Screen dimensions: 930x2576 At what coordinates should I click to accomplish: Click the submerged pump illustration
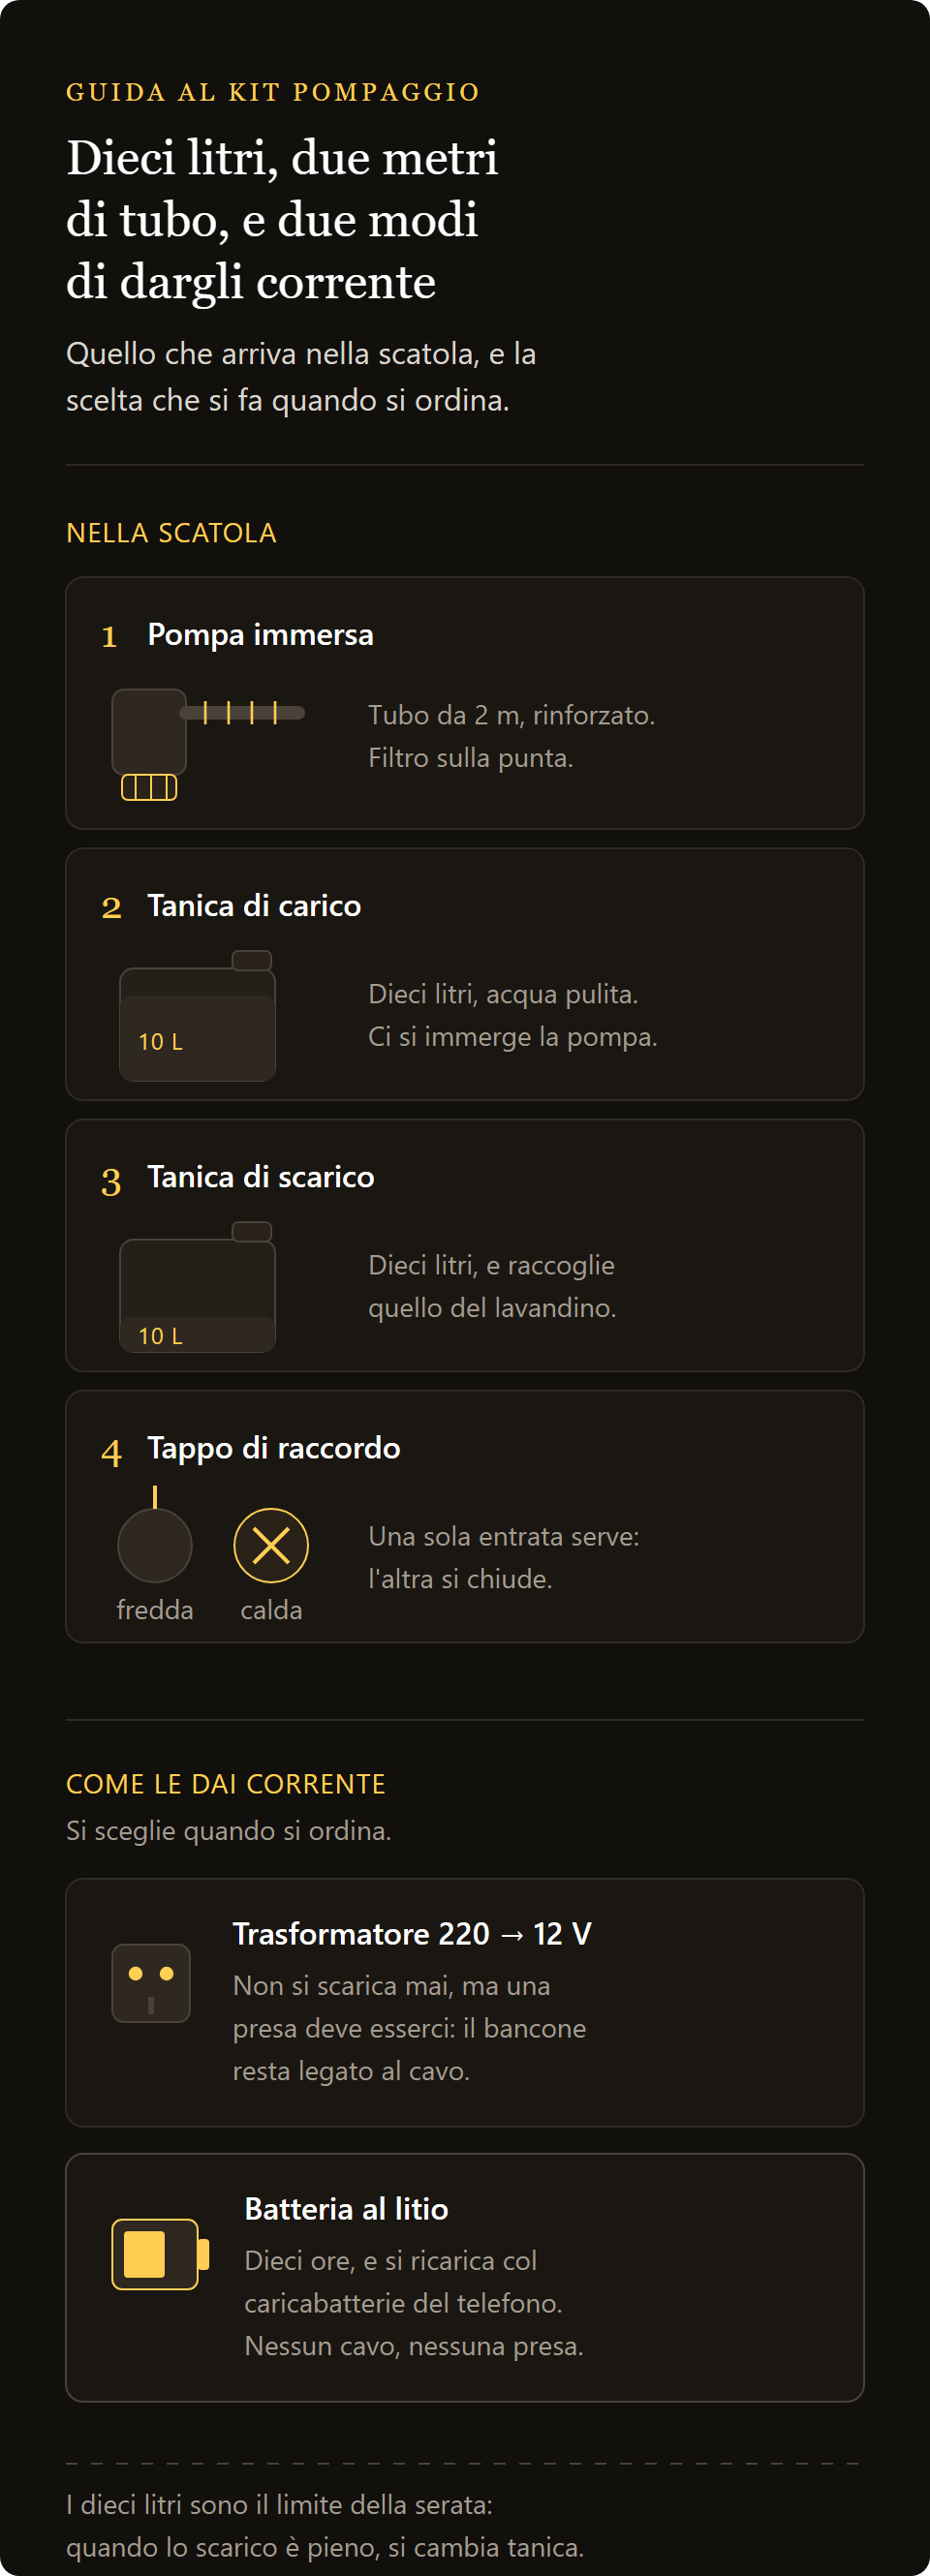click(208, 744)
